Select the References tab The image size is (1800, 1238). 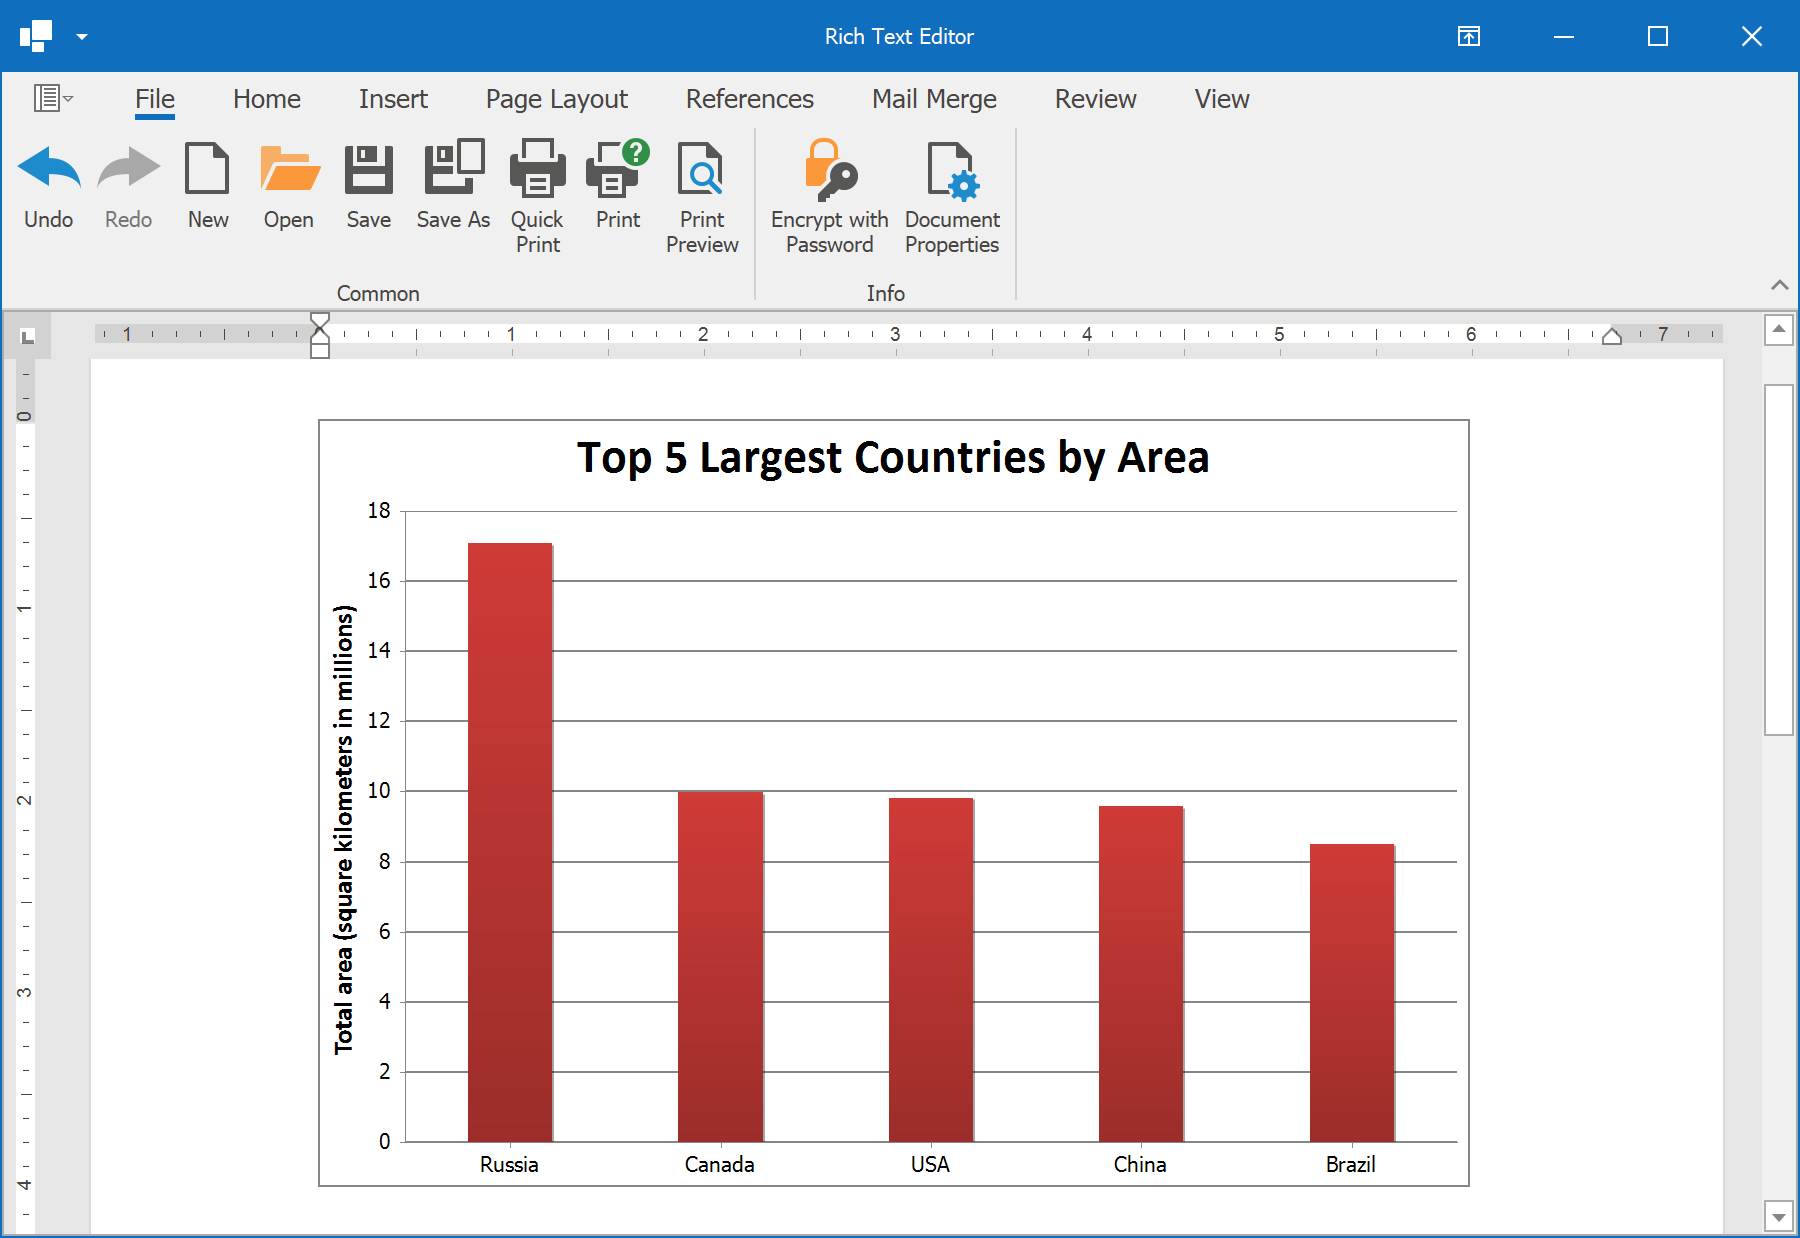749,99
